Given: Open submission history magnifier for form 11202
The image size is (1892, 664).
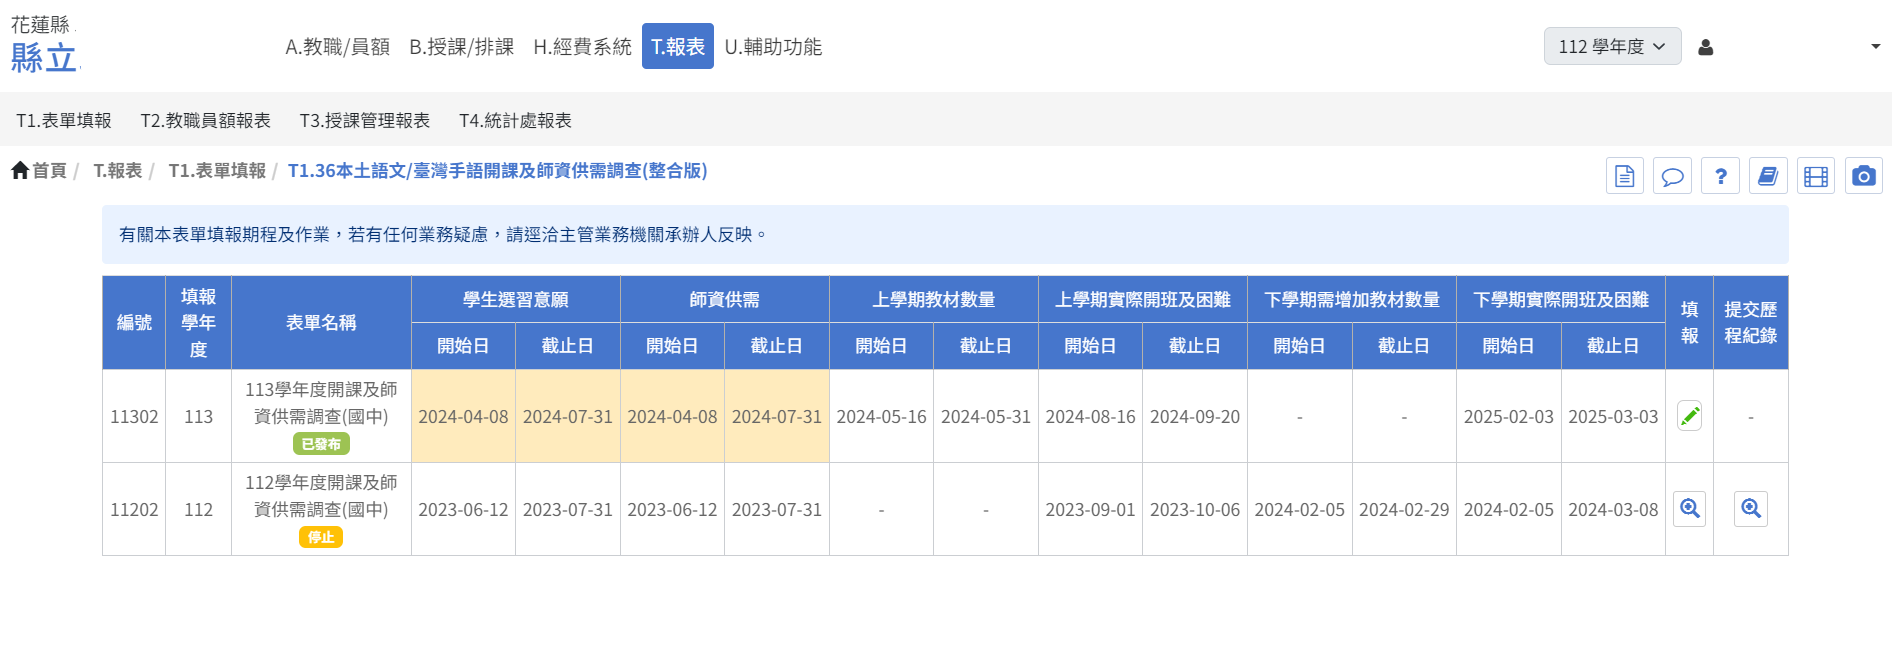Looking at the screenshot, I should point(1750,509).
